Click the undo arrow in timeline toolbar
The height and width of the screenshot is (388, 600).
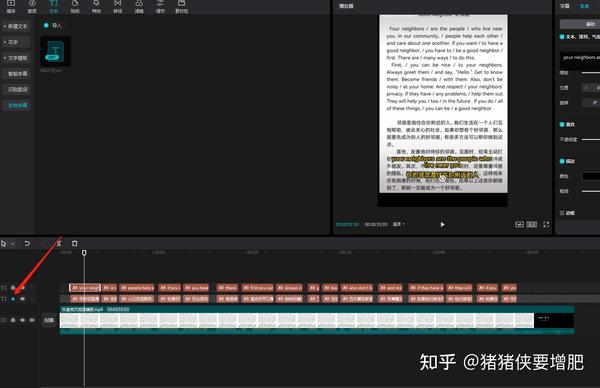[27, 243]
